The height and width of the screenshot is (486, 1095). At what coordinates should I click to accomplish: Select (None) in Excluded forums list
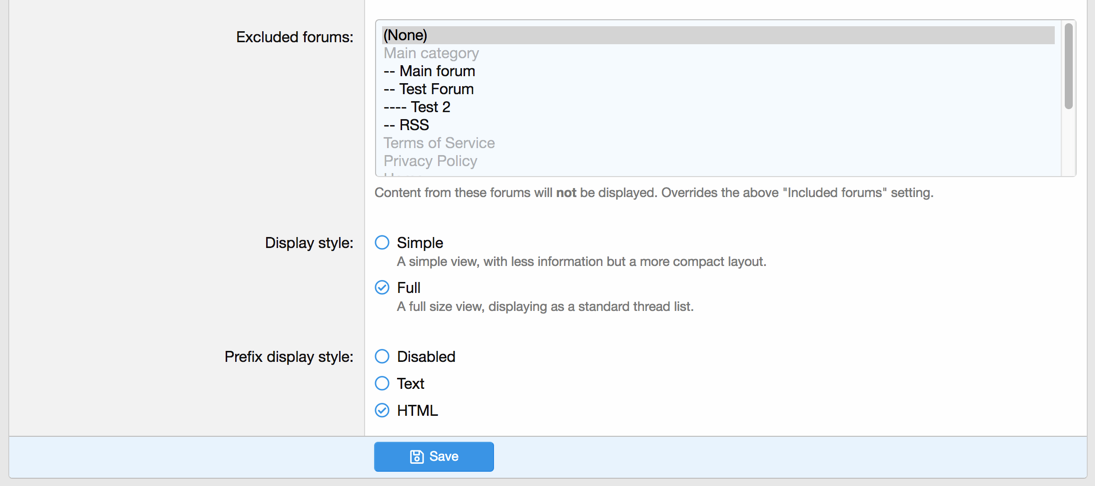(x=405, y=35)
